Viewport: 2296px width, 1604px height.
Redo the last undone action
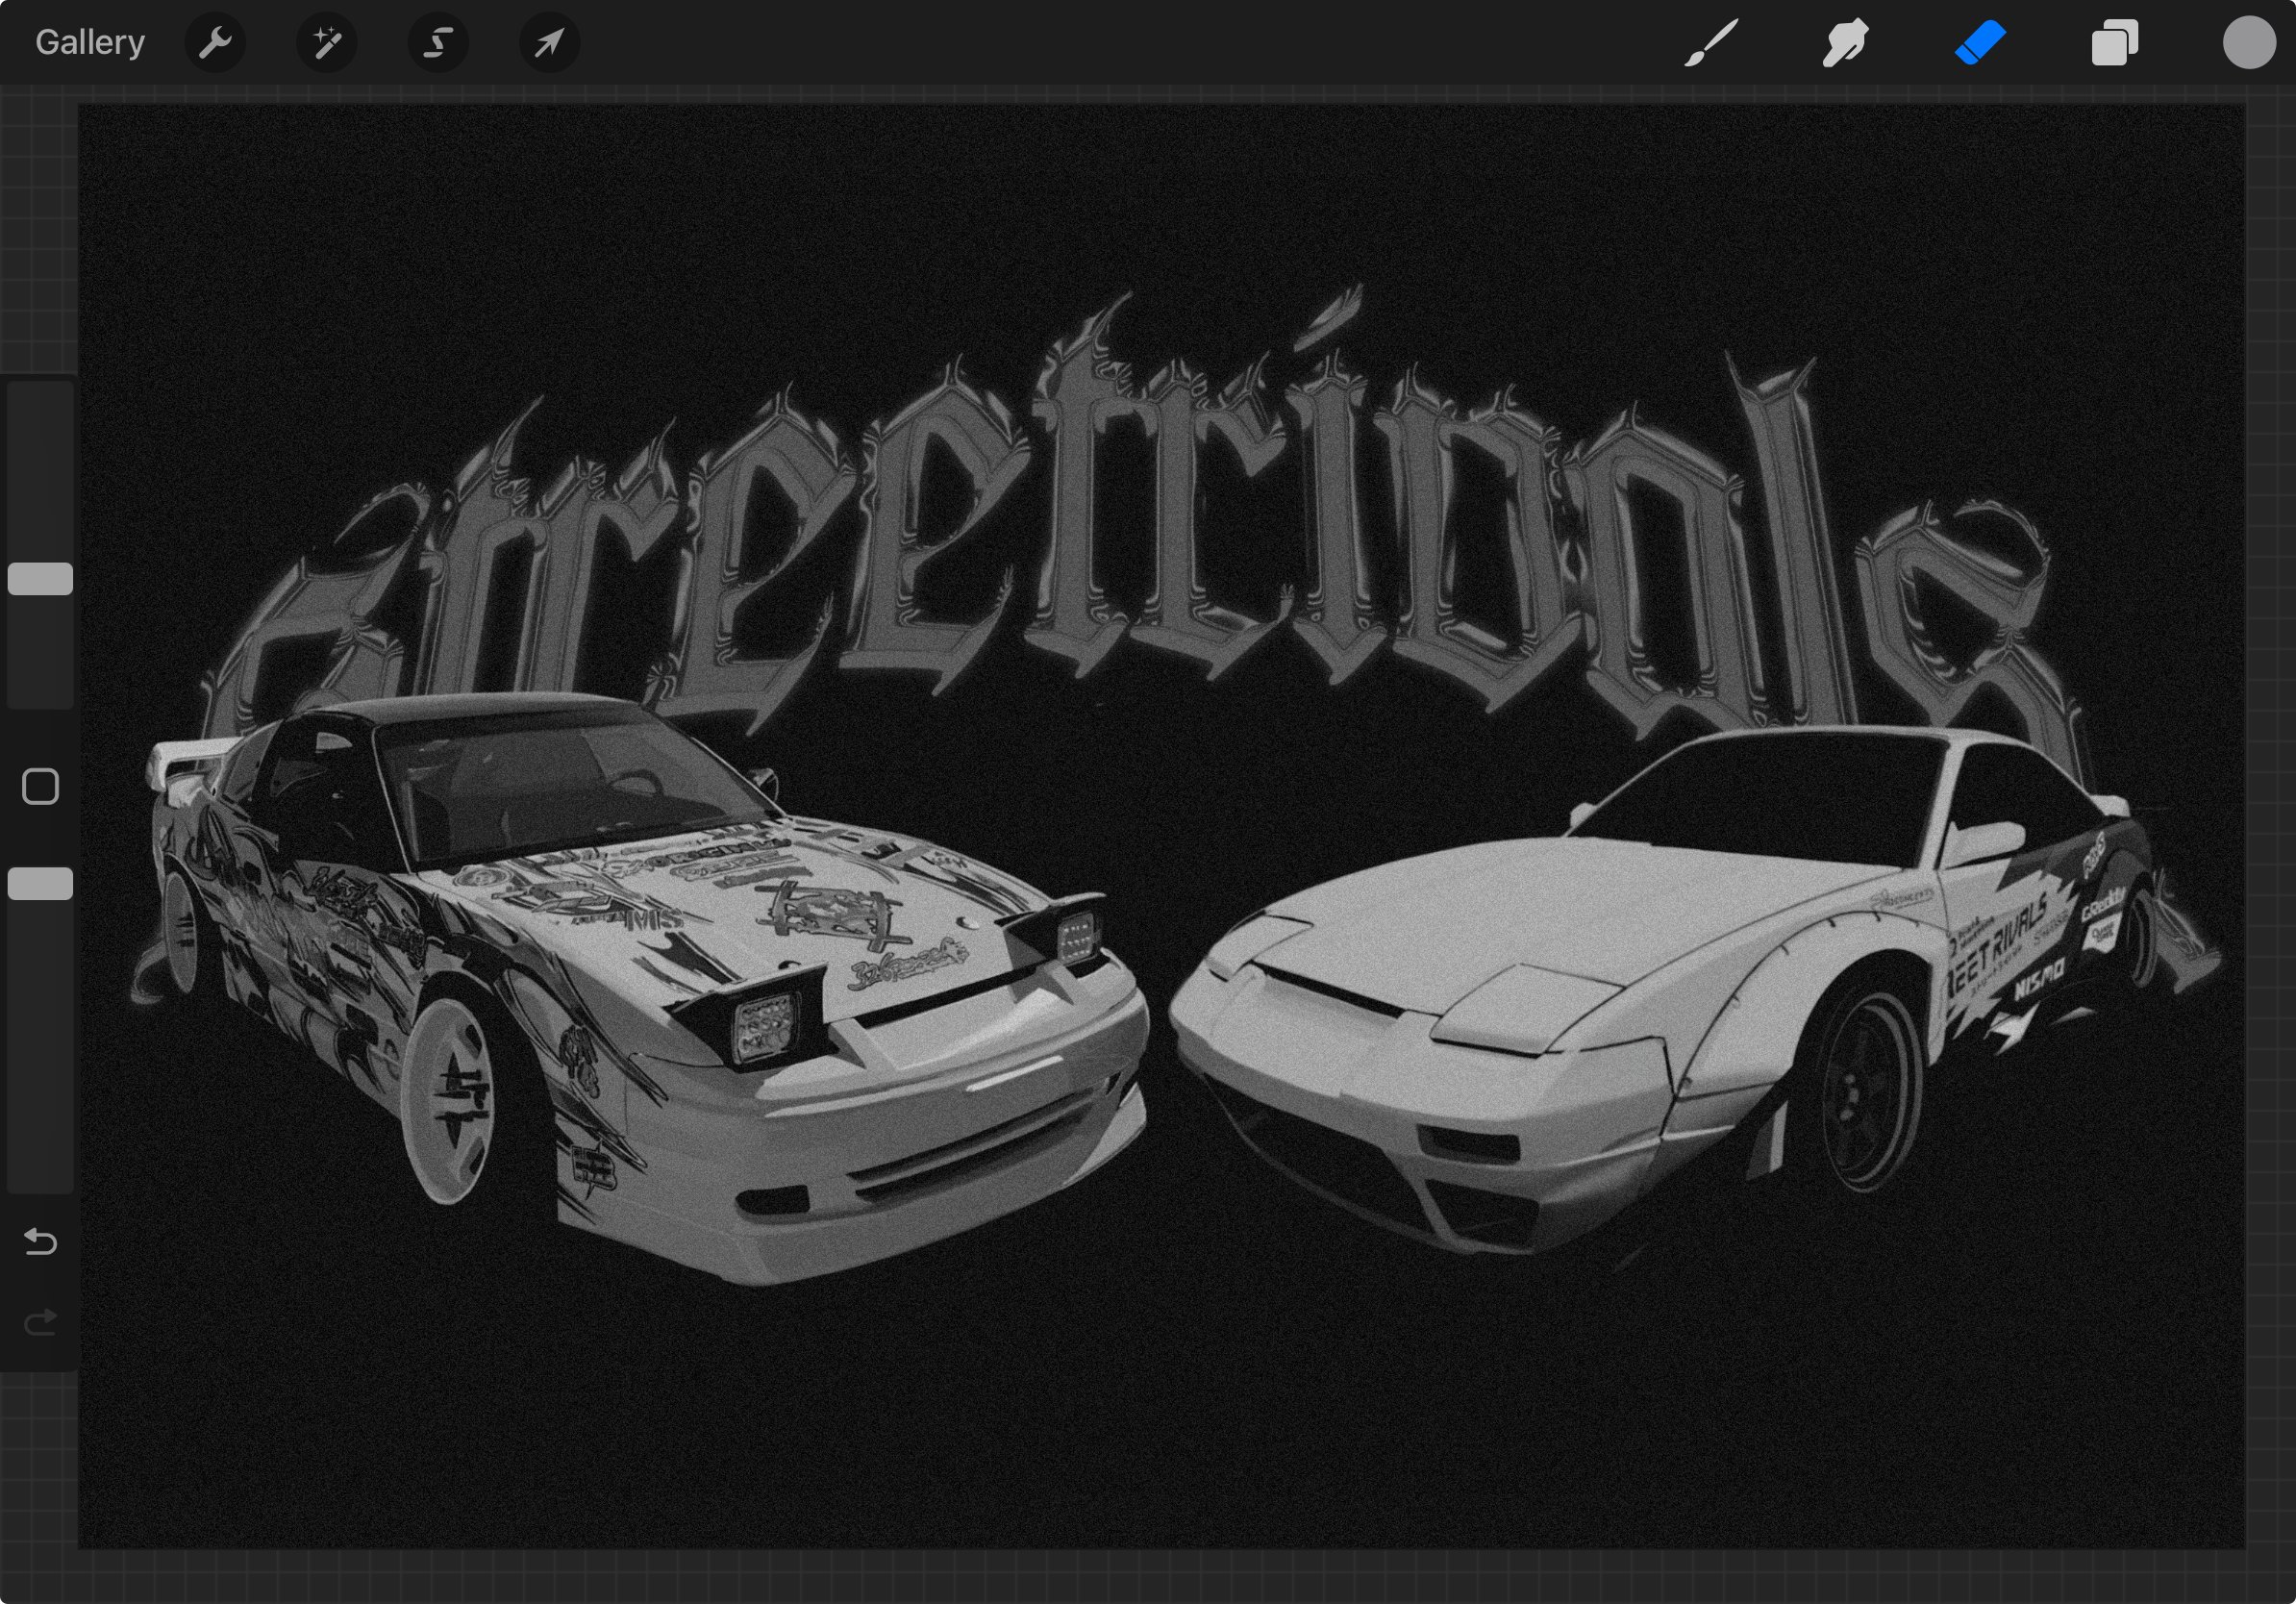click(40, 1323)
